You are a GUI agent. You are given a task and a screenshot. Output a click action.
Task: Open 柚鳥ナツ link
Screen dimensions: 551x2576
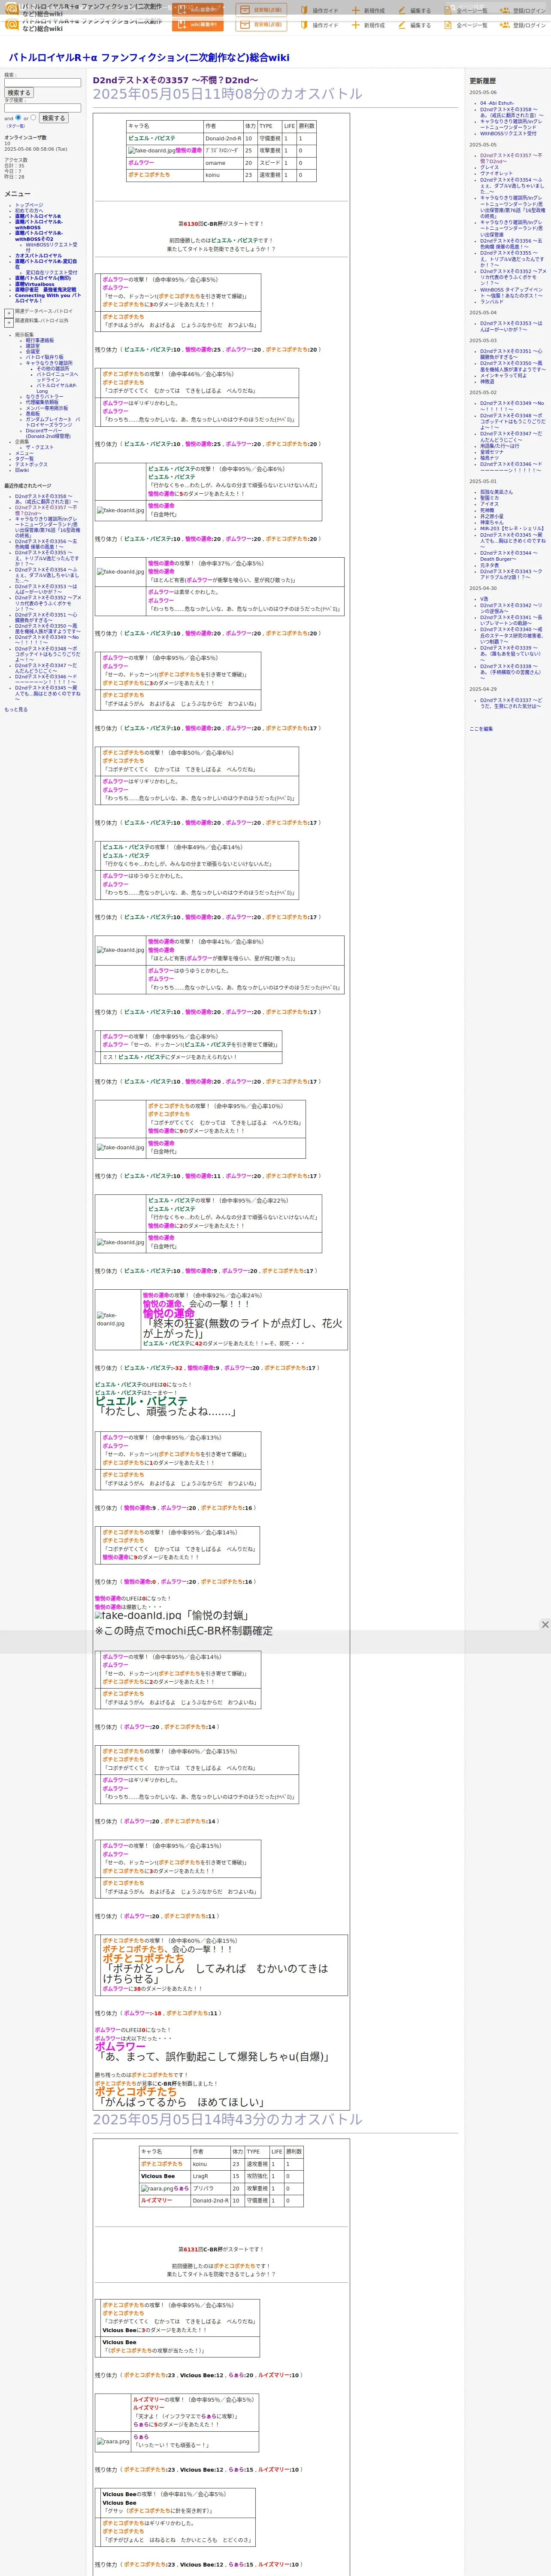point(490,458)
